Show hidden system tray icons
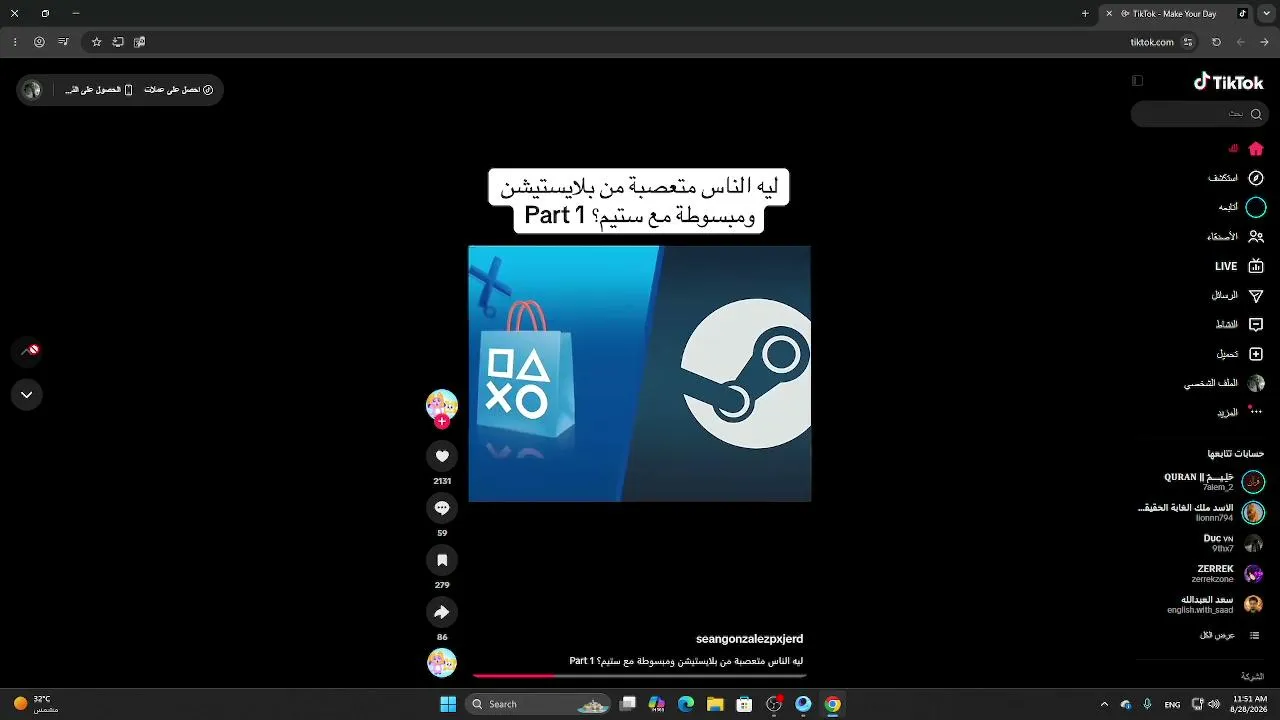Viewport: 1280px width, 720px height. coord(1104,704)
